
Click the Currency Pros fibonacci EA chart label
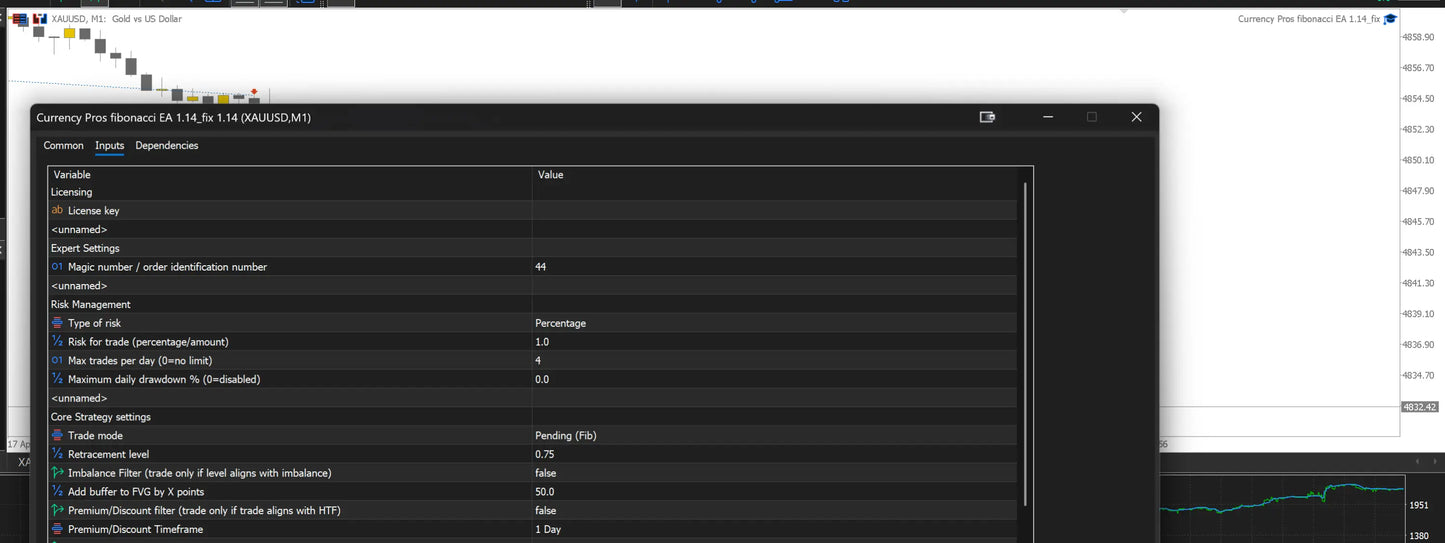pyautogui.click(x=1309, y=19)
